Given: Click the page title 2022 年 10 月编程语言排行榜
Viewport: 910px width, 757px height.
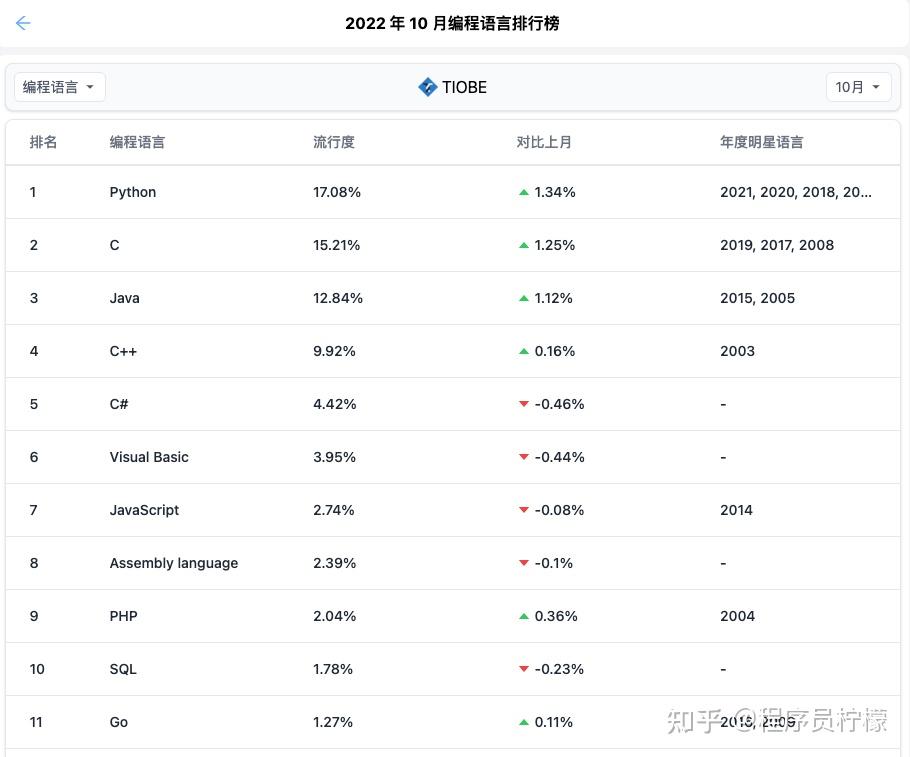Looking at the screenshot, I should click(452, 23).
